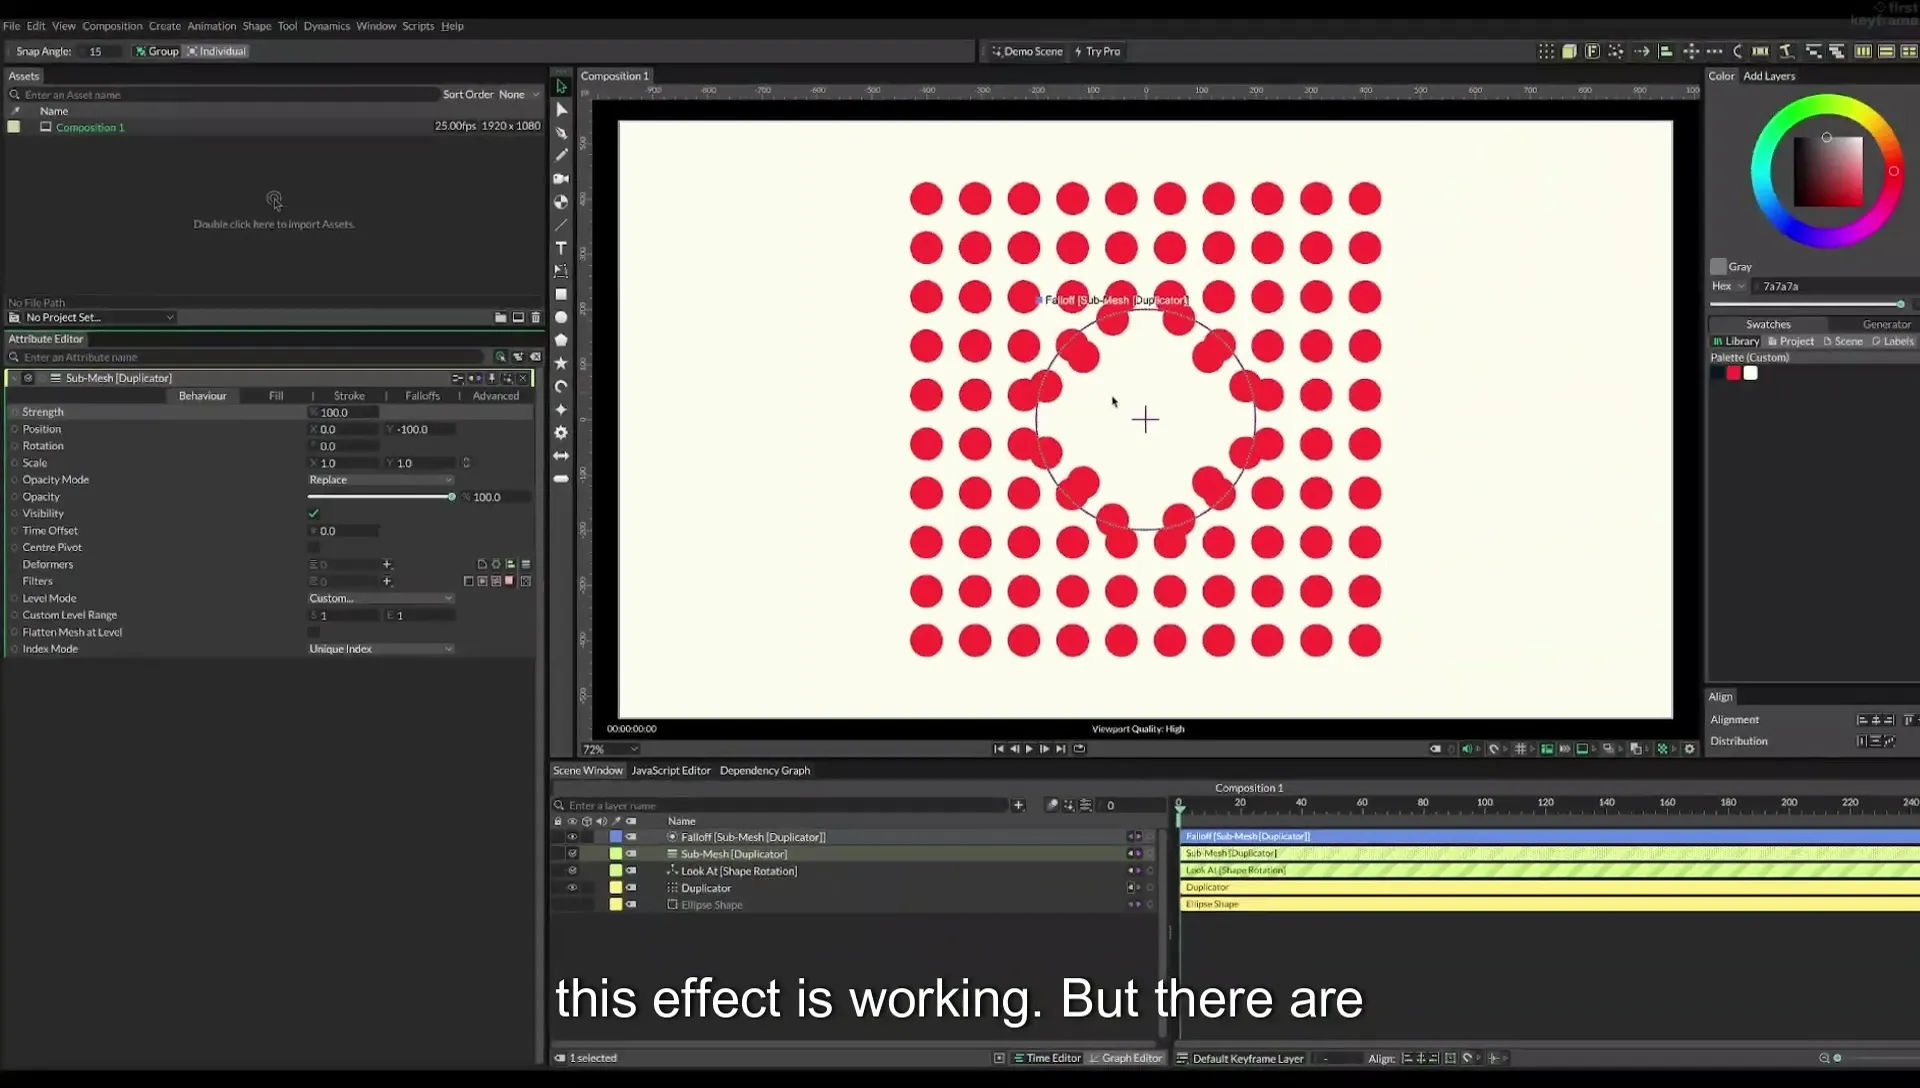Hide the Falloff layer using its eye icon

pyautogui.click(x=572, y=837)
